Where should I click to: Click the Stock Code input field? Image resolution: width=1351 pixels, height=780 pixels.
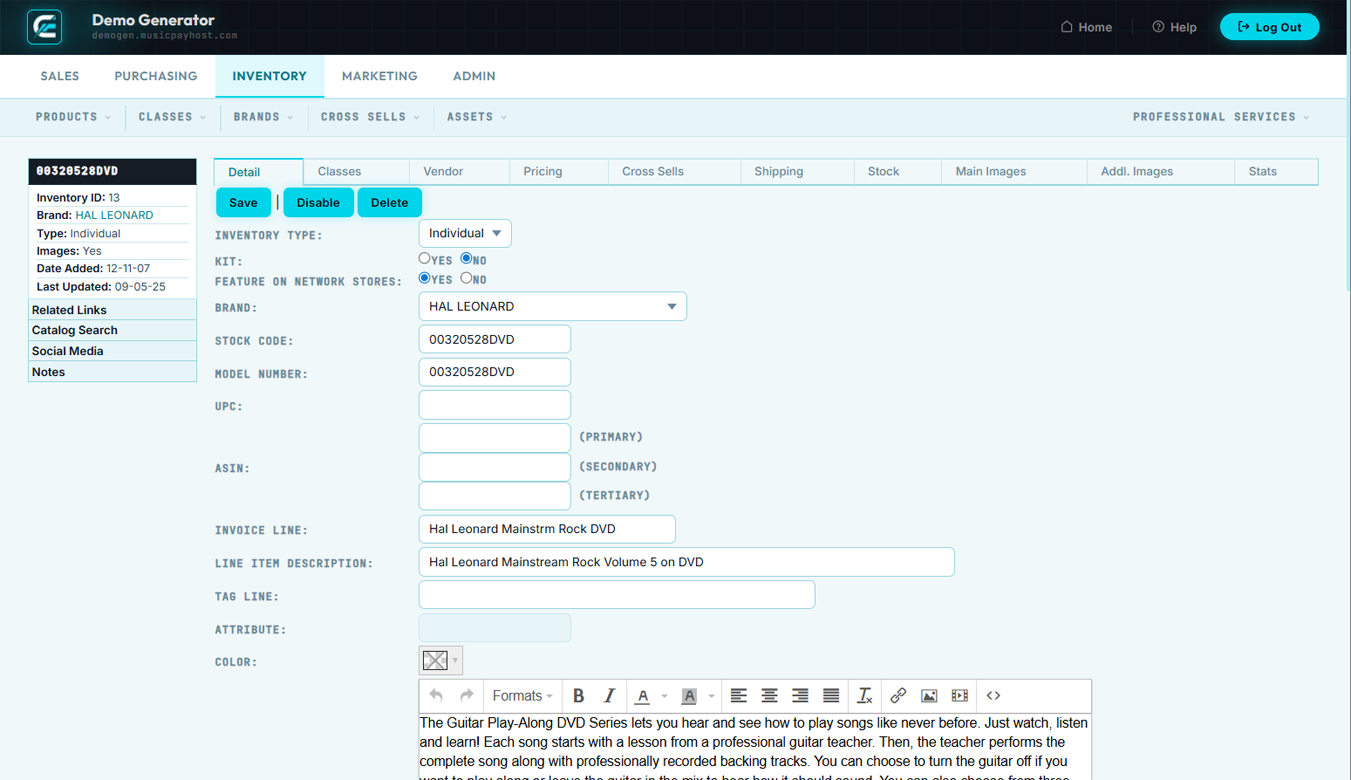pos(495,339)
